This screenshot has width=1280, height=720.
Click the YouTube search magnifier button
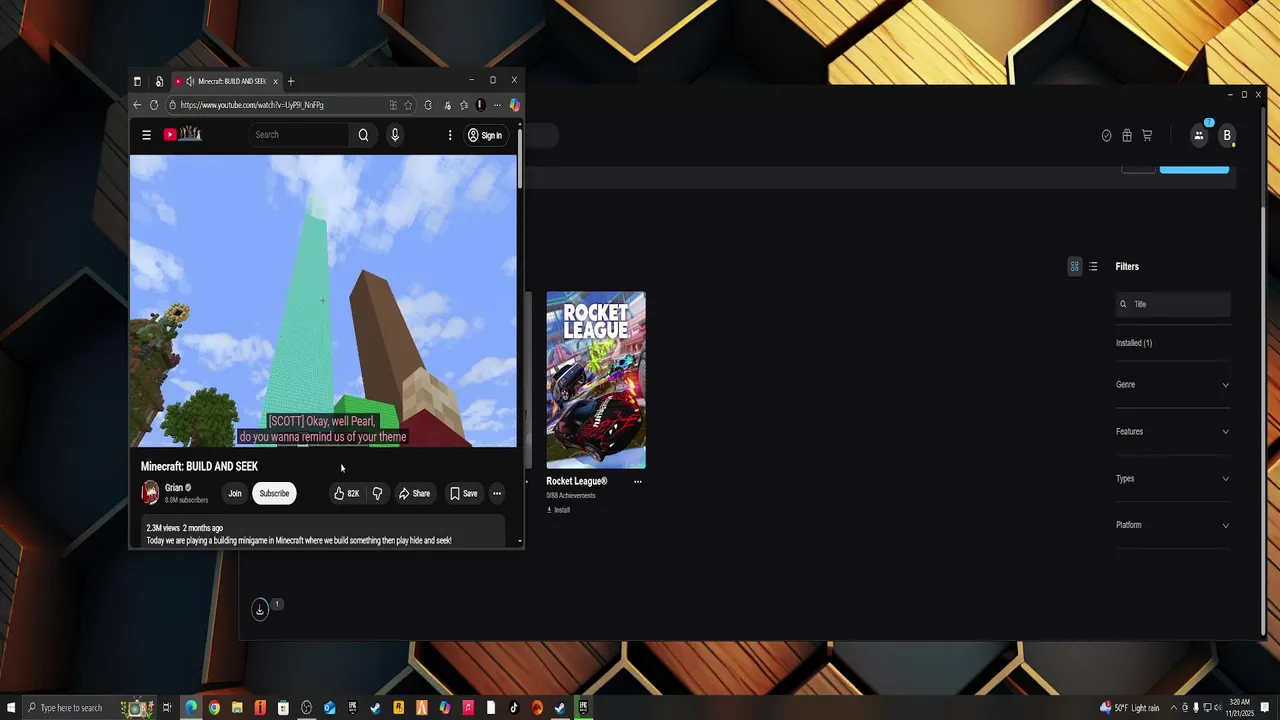point(363,135)
